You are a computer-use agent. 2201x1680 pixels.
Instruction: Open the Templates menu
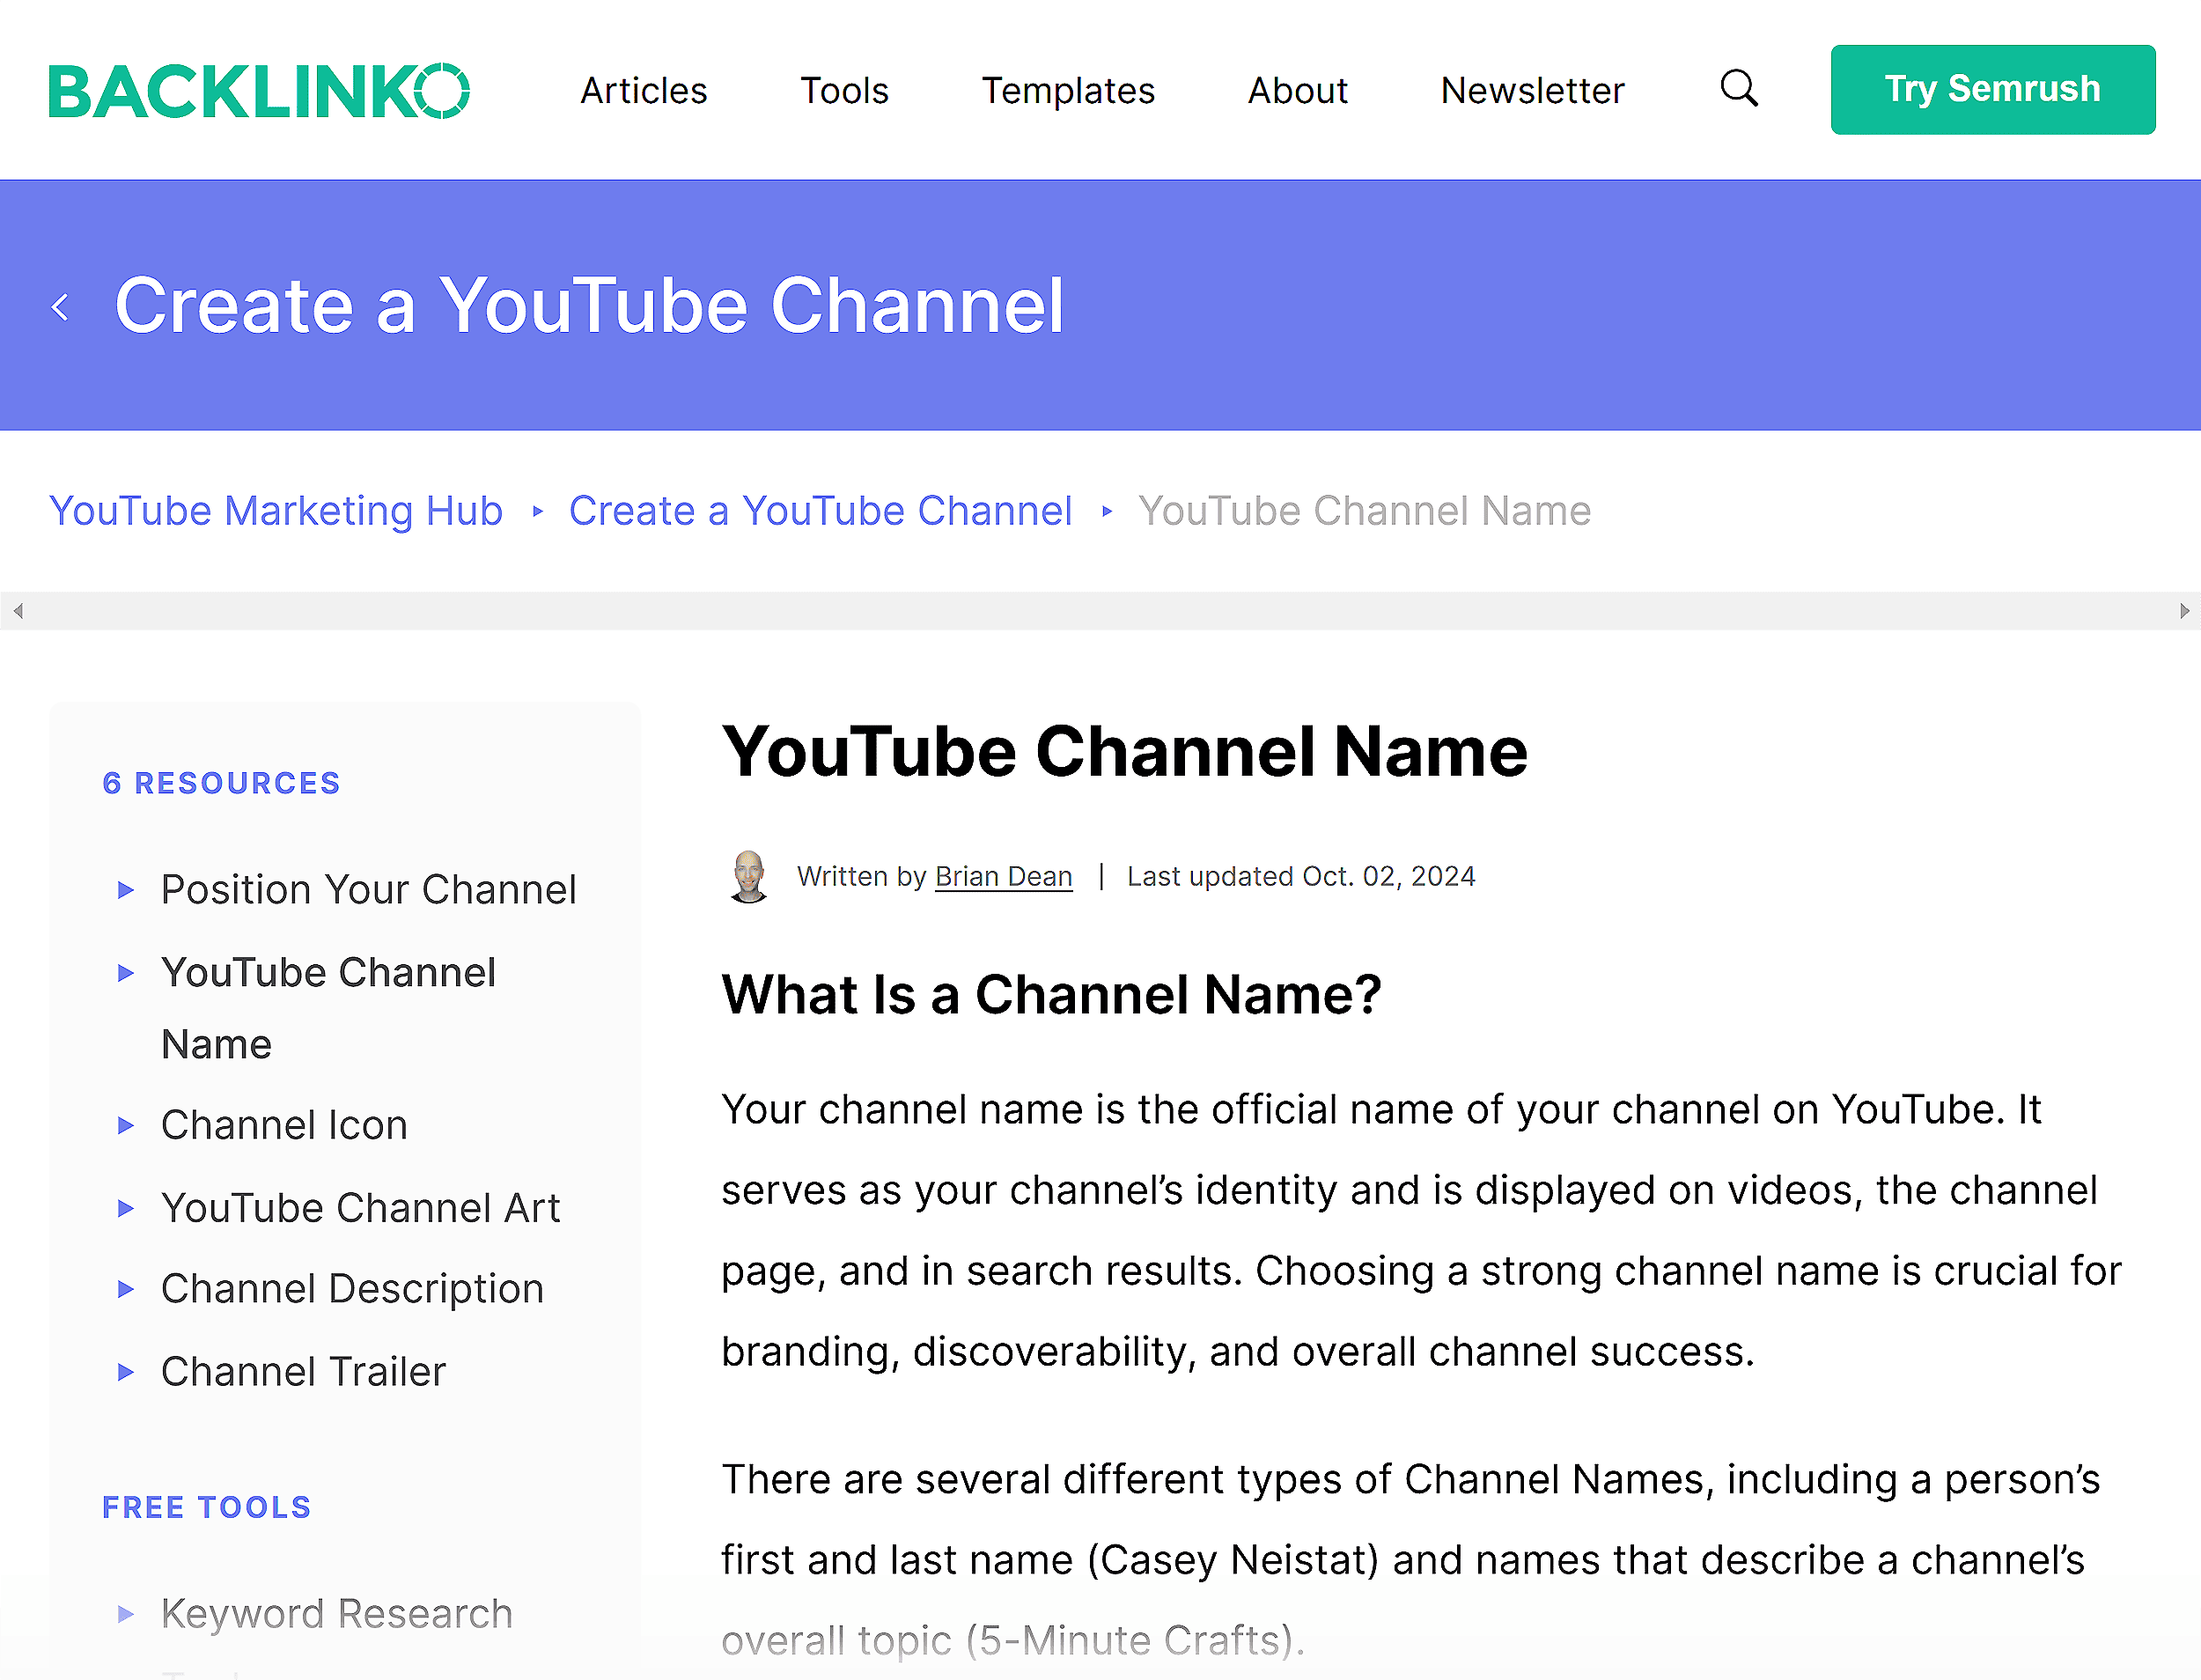[1068, 90]
